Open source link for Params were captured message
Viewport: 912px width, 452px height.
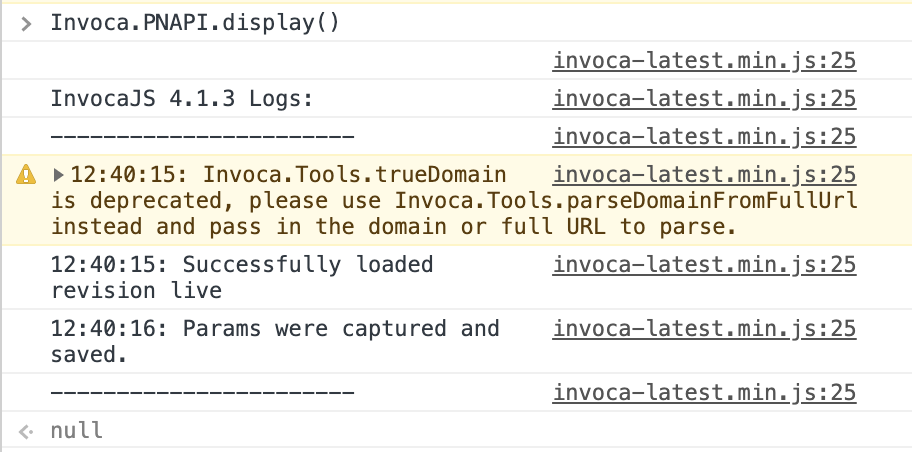point(704,328)
